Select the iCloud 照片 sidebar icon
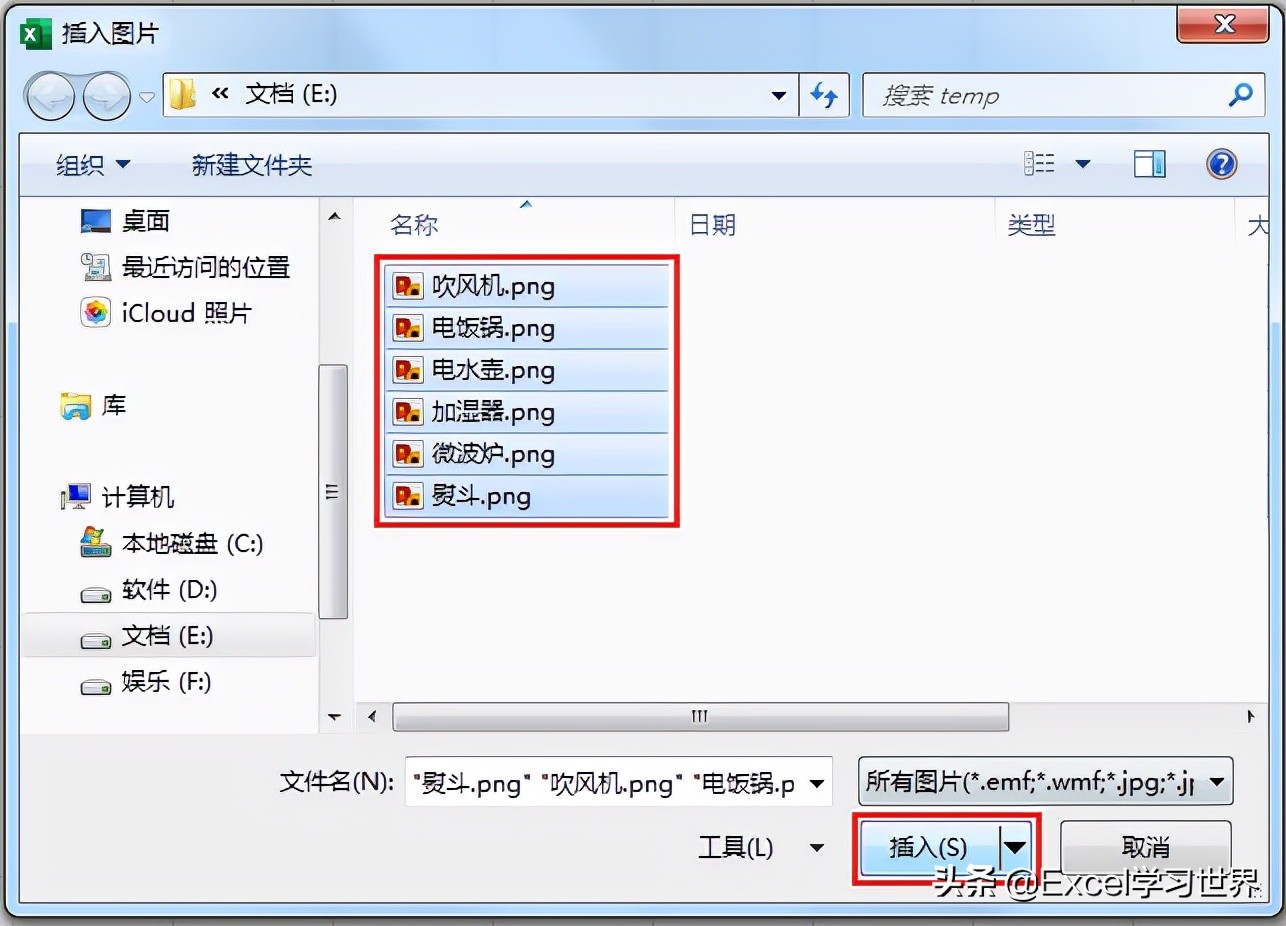The height and width of the screenshot is (926, 1286). point(95,313)
